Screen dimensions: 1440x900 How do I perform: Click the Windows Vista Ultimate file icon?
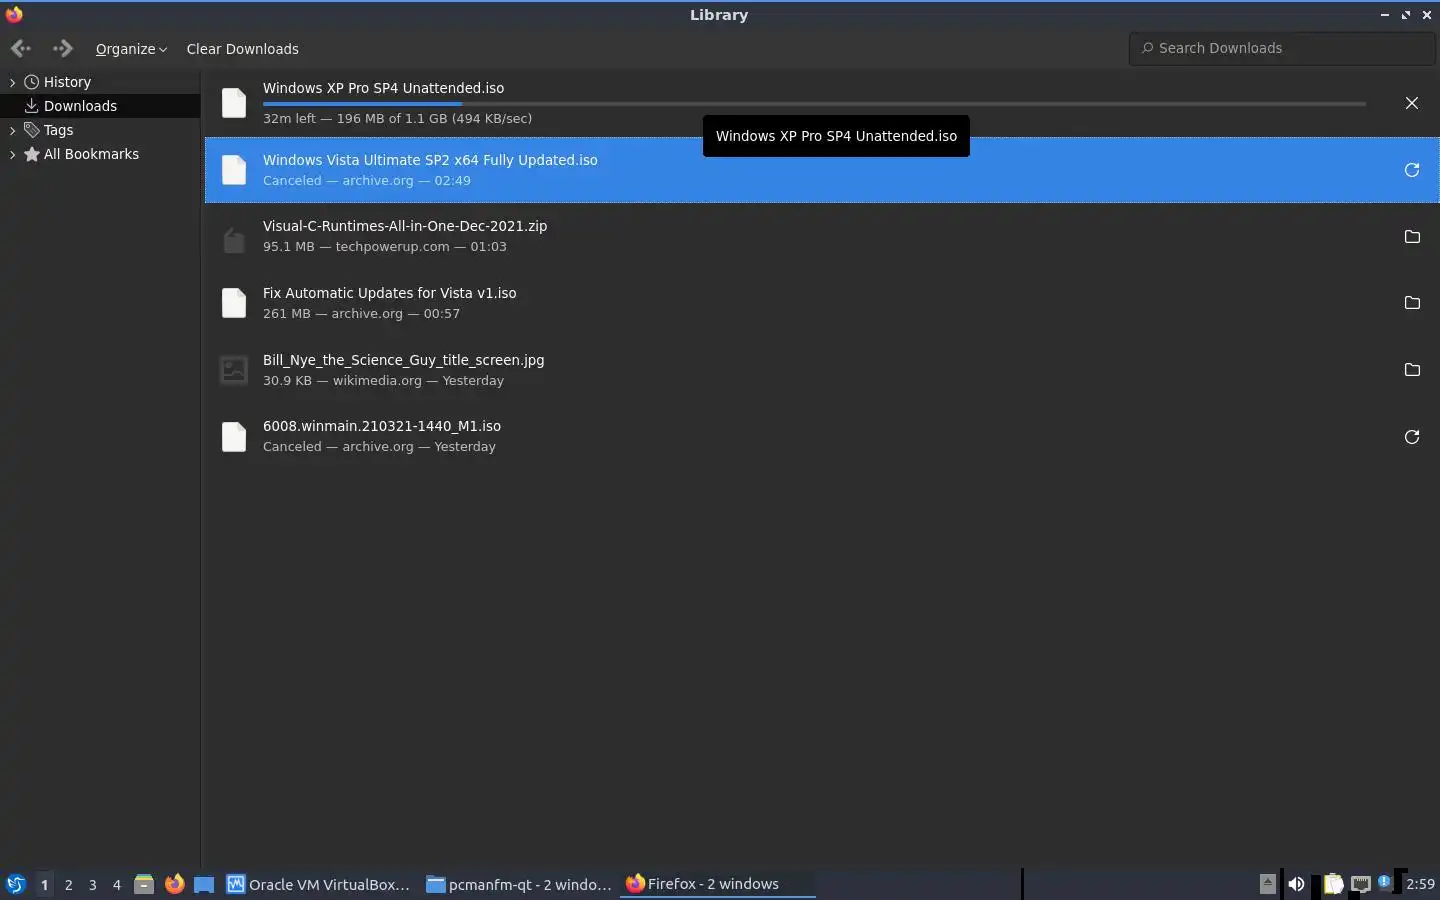(x=233, y=170)
